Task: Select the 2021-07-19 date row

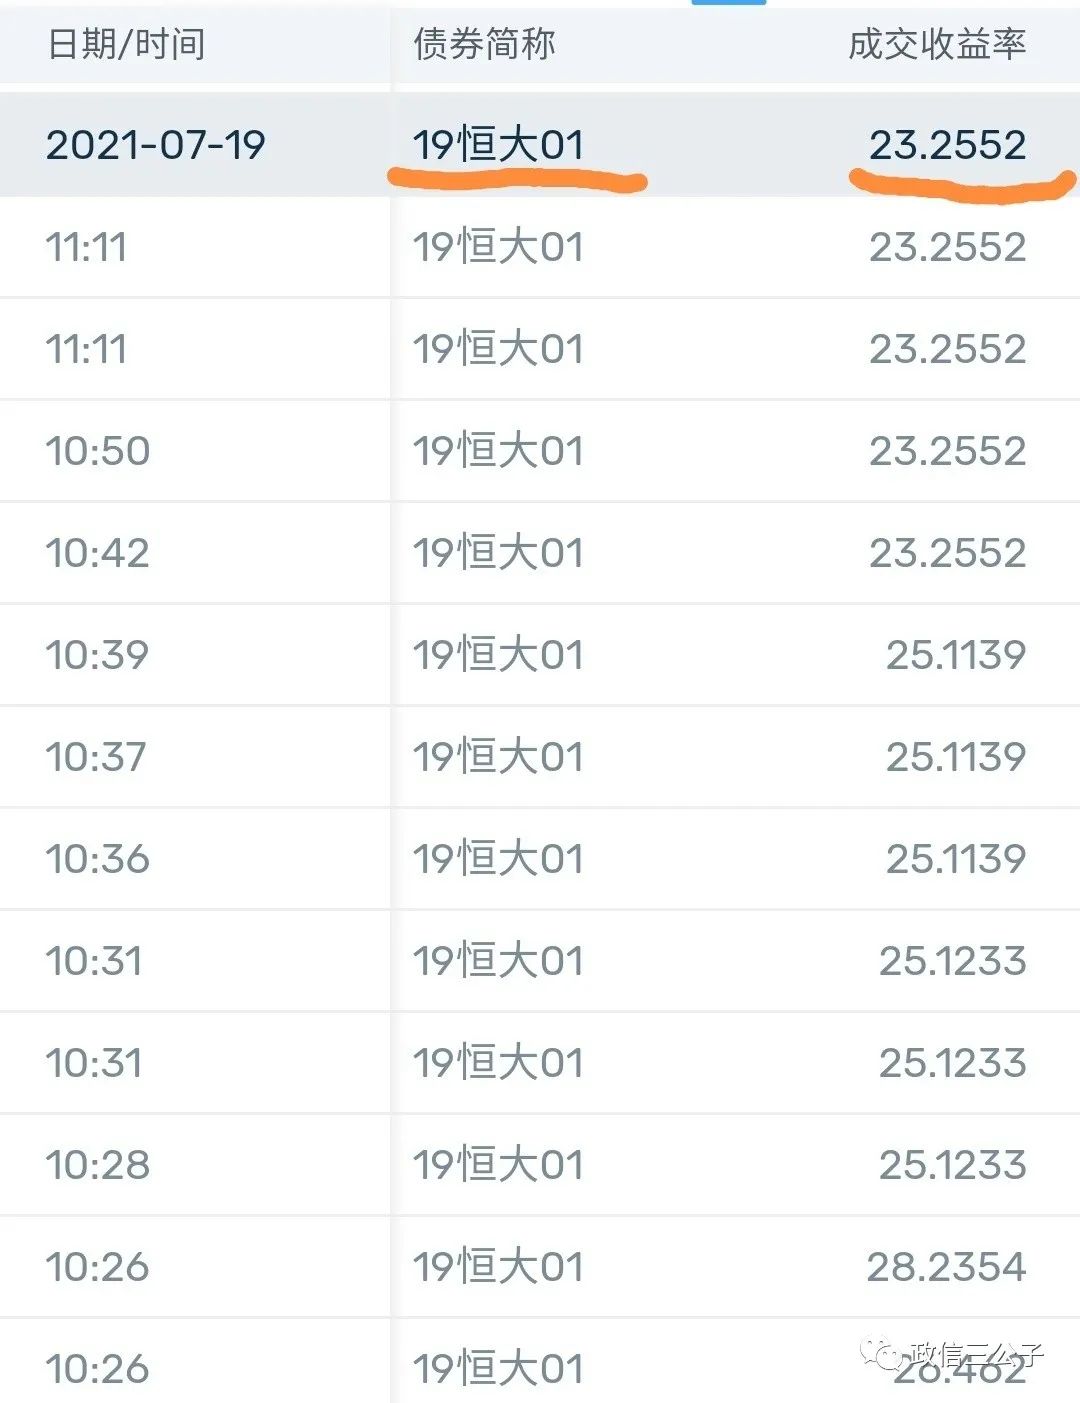Action: pyautogui.click(x=540, y=145)
